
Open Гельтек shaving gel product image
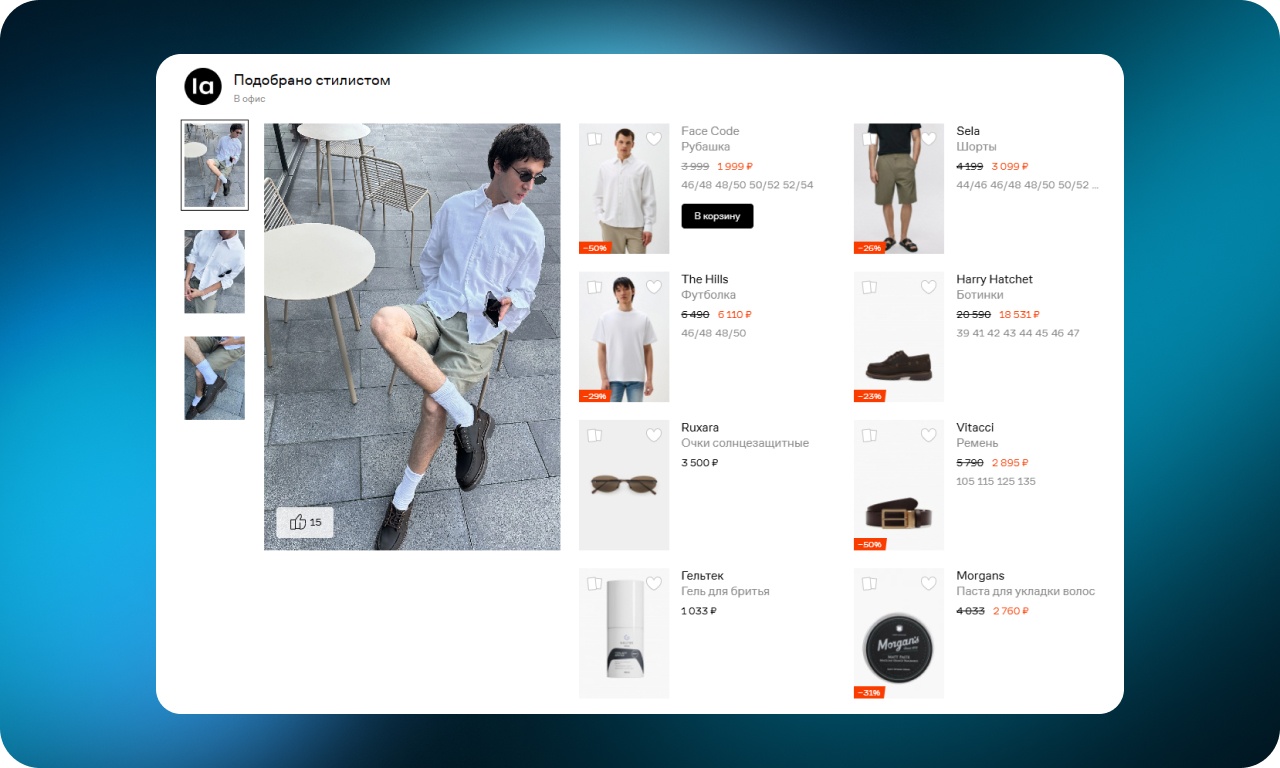[x=624, y=633]
